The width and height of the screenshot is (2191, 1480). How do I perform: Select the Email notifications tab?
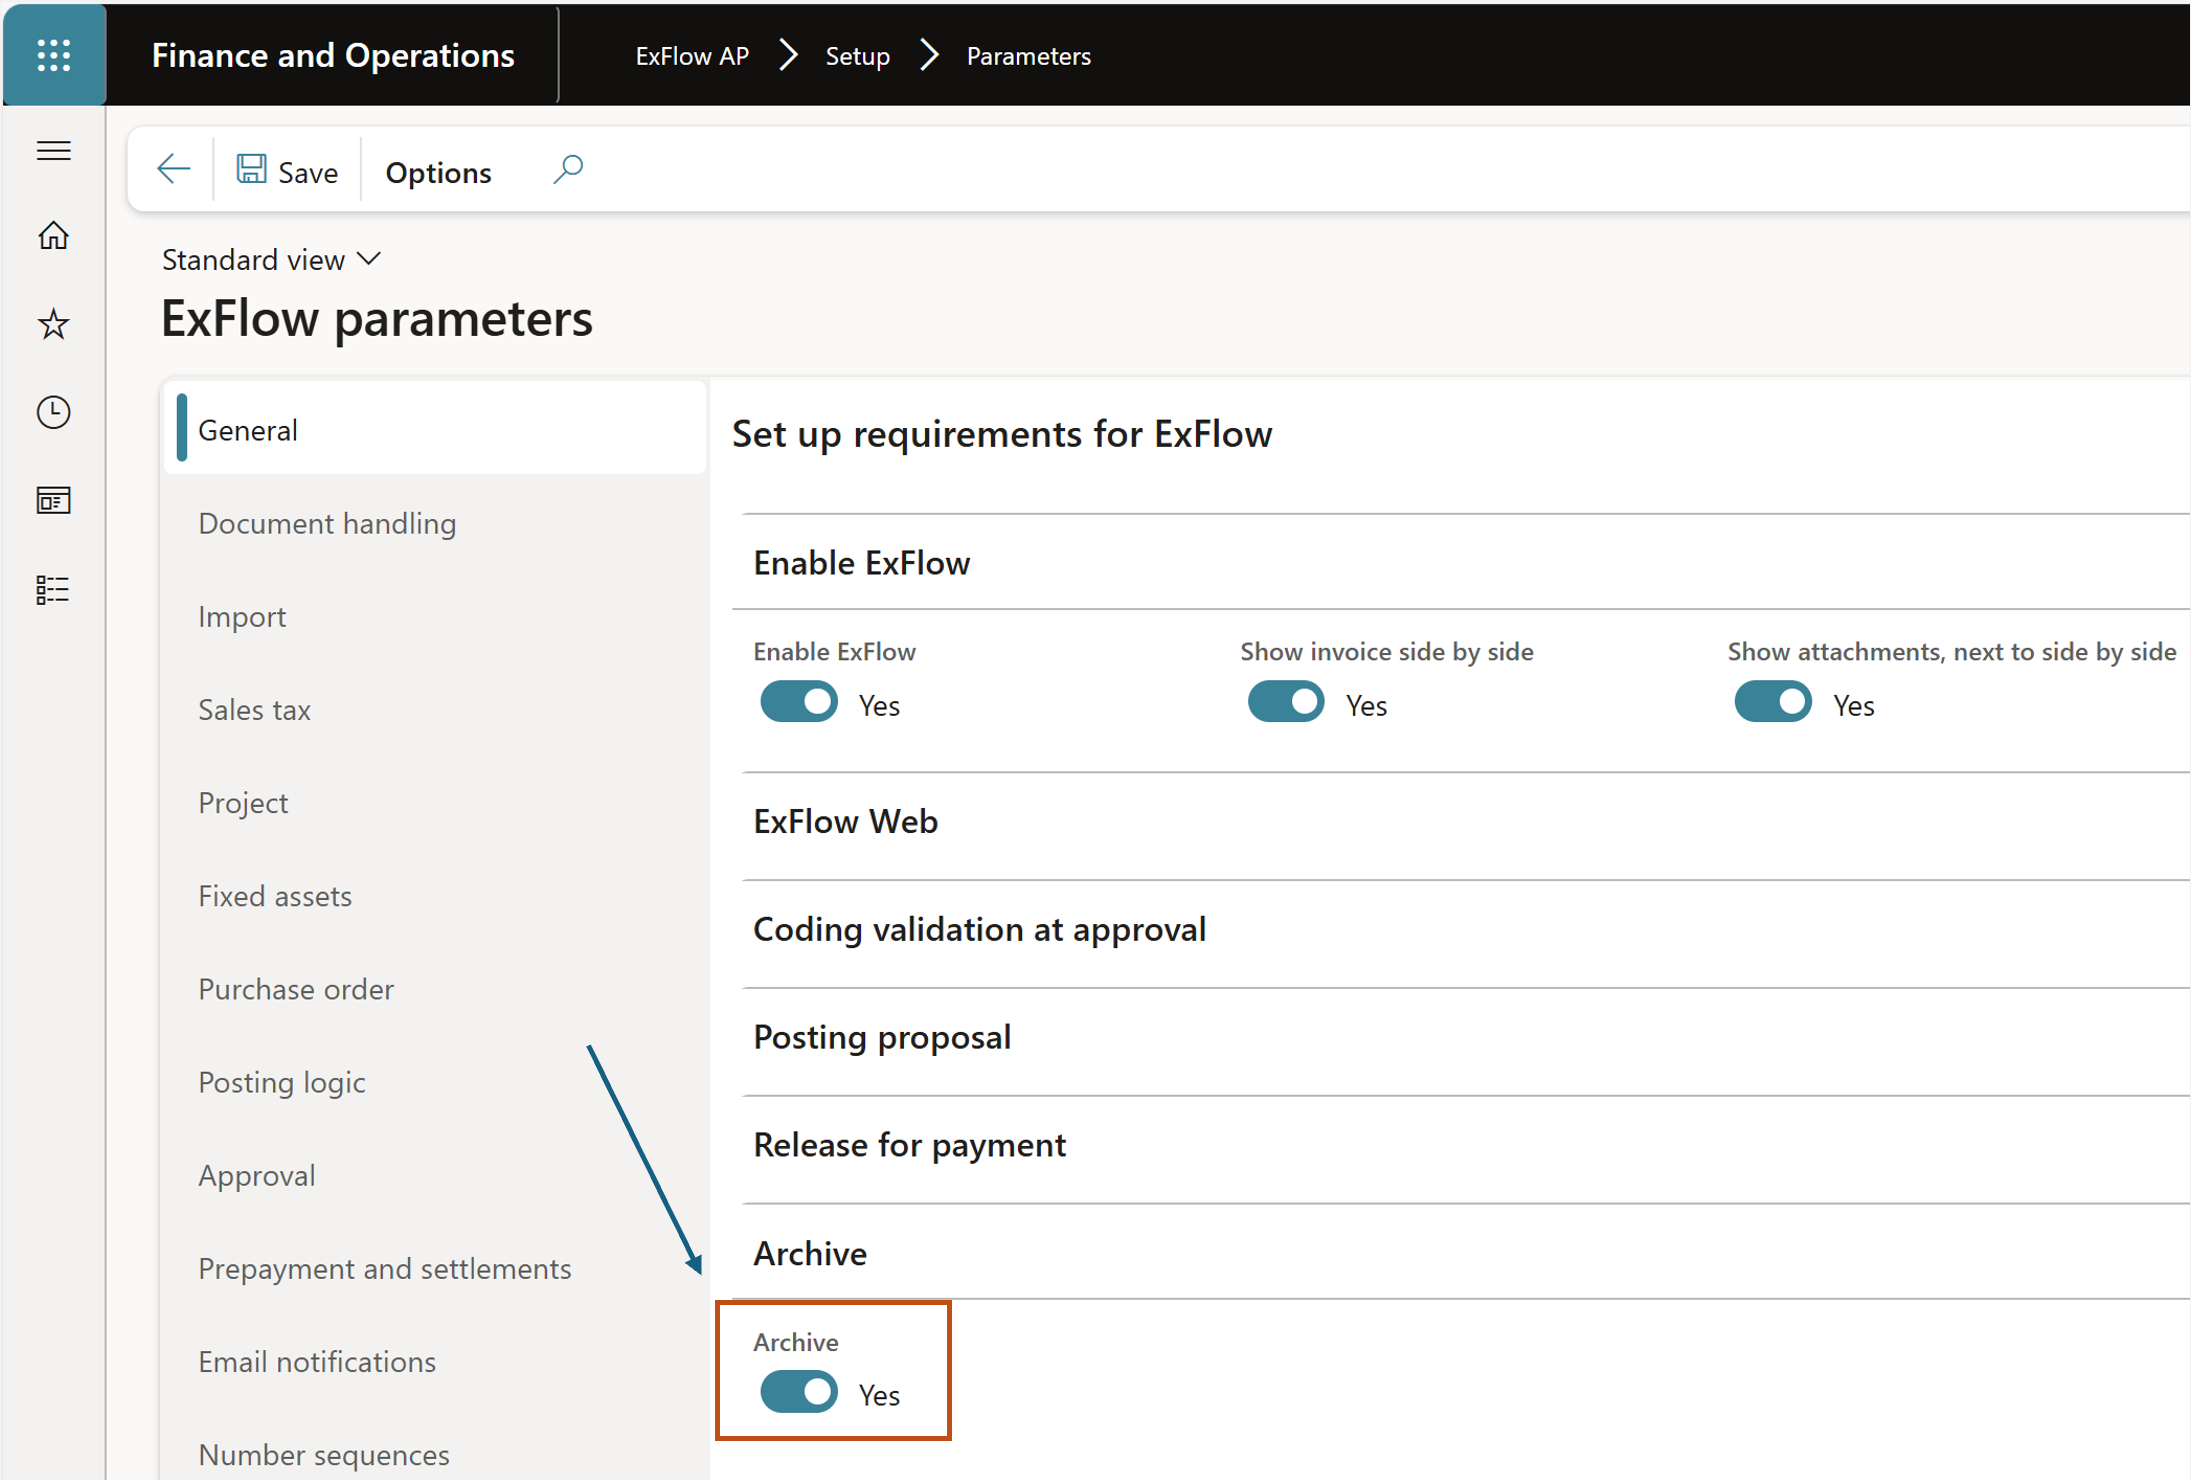point(436,1360)
